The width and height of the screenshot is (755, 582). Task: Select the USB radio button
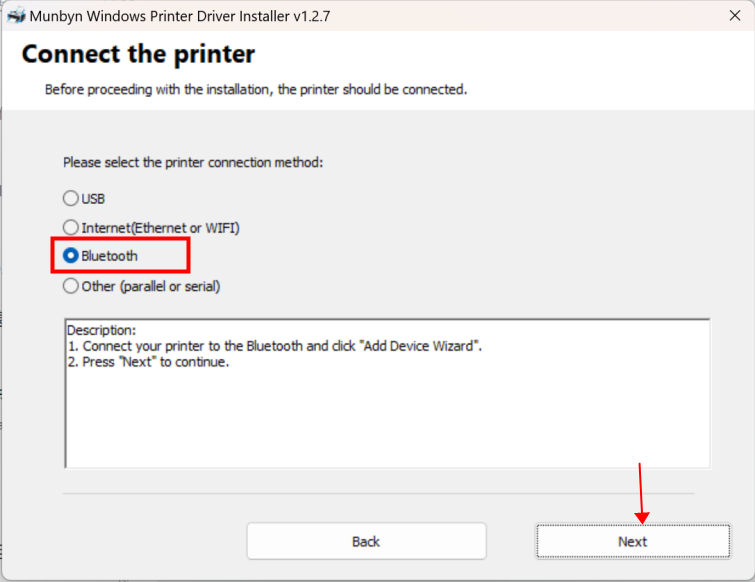[71, 198]
